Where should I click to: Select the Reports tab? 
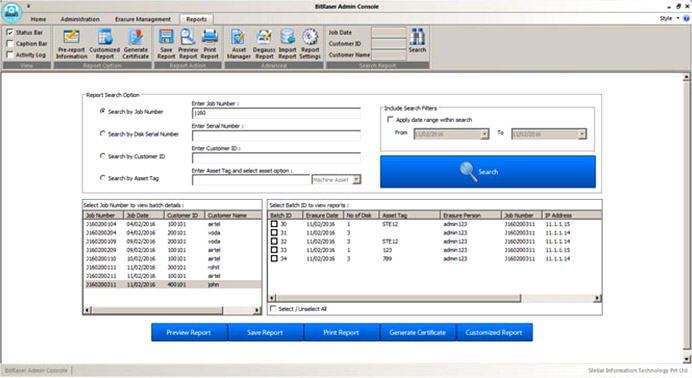pos(196,19)
